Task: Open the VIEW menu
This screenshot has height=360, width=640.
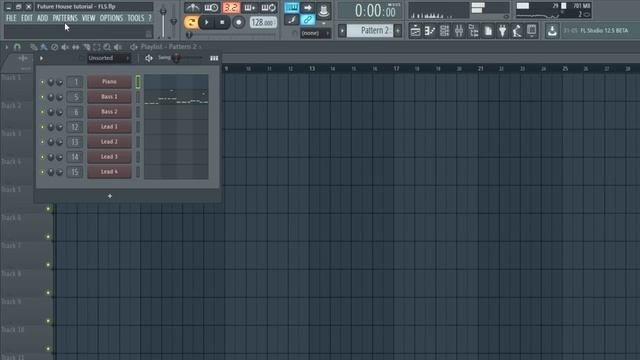Action: tap(89, 18)
